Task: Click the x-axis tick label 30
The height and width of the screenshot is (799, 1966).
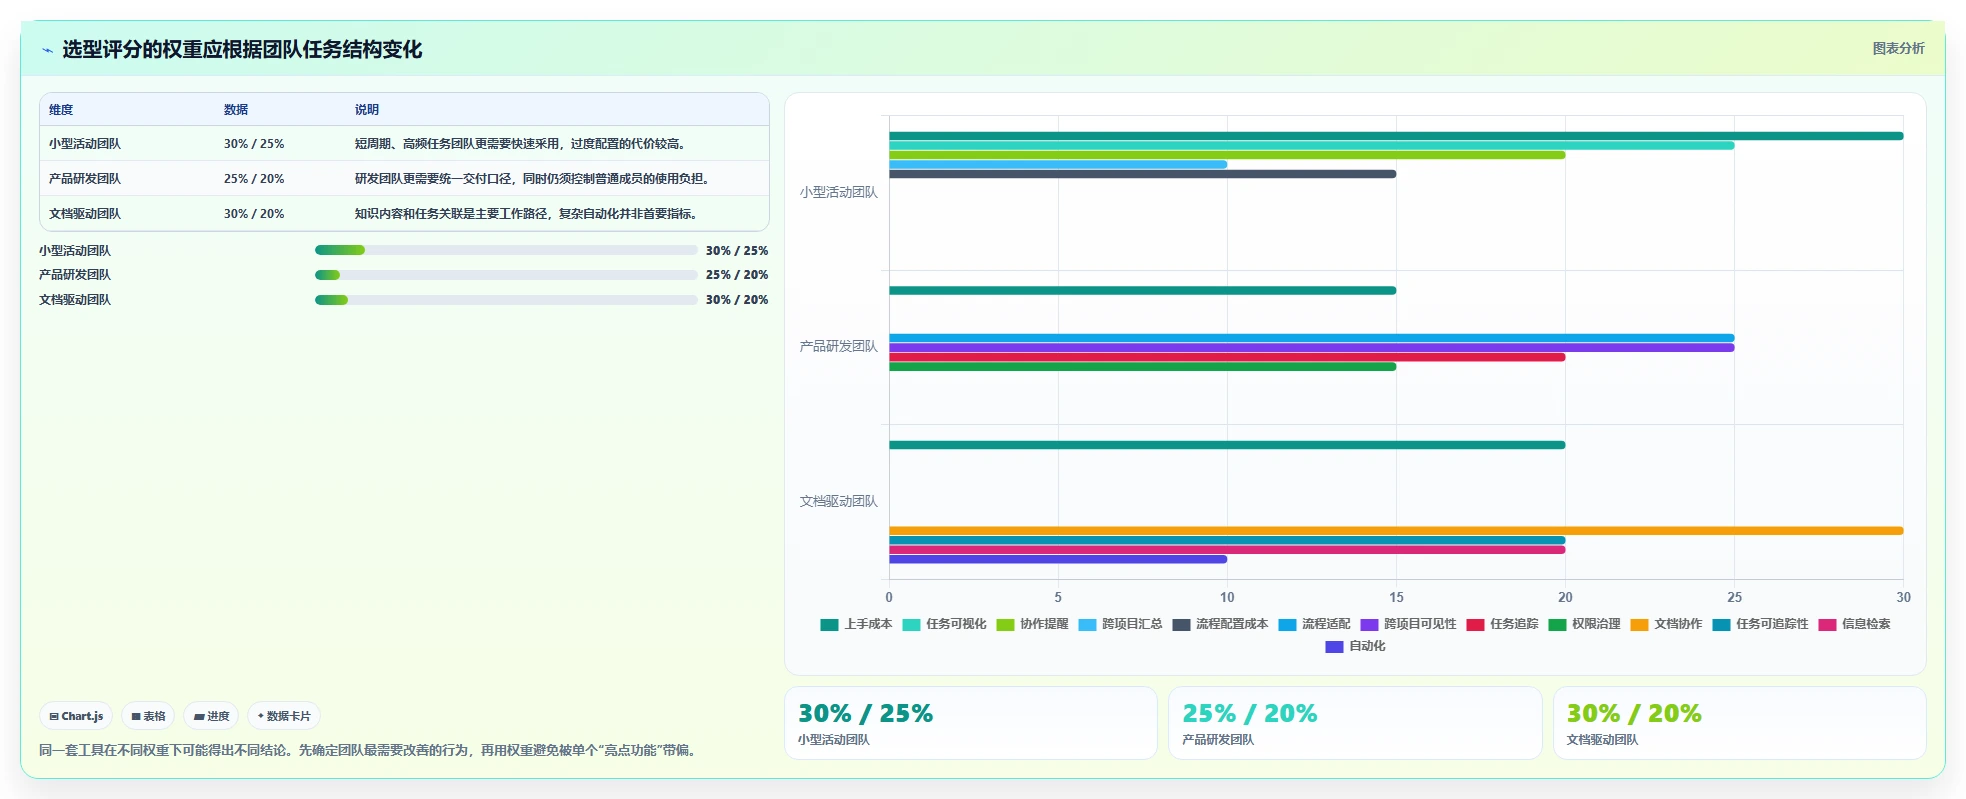Action: (1903, 597)
